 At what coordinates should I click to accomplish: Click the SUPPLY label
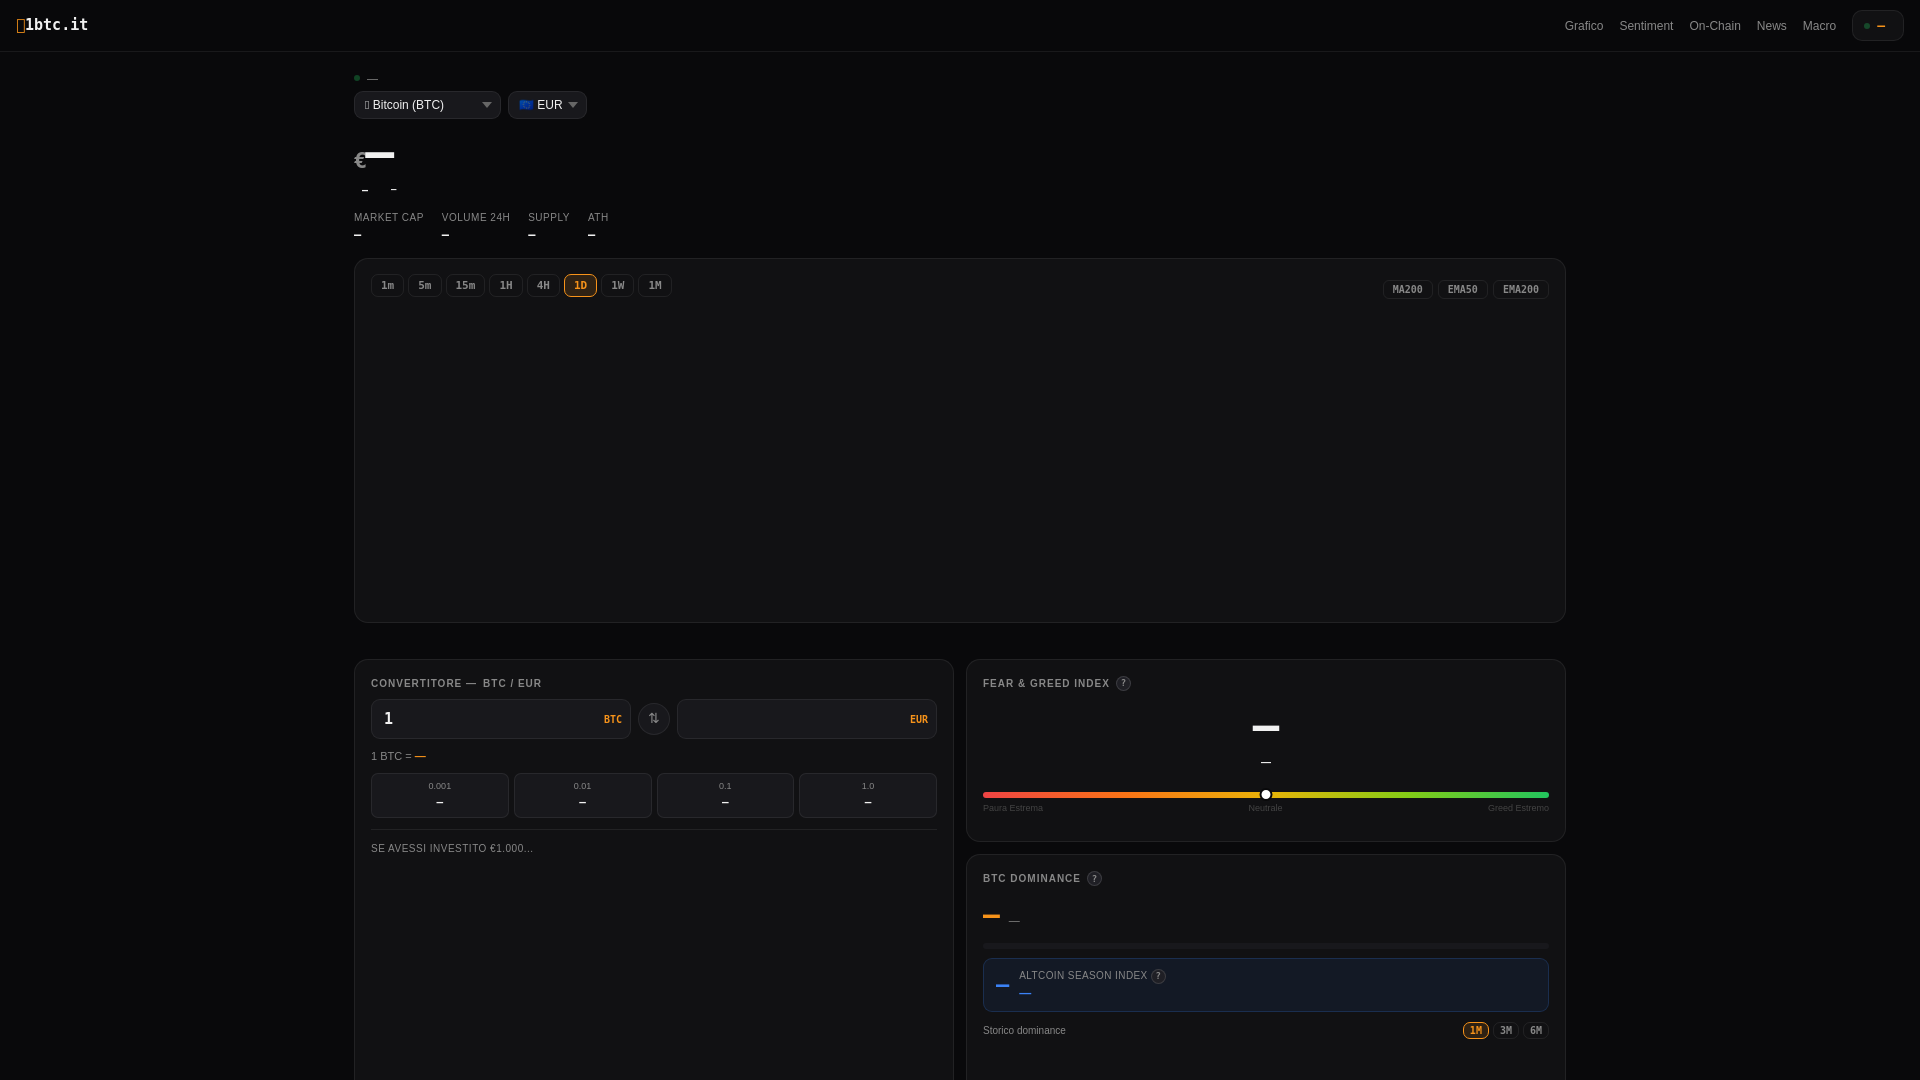coord(549,218)
